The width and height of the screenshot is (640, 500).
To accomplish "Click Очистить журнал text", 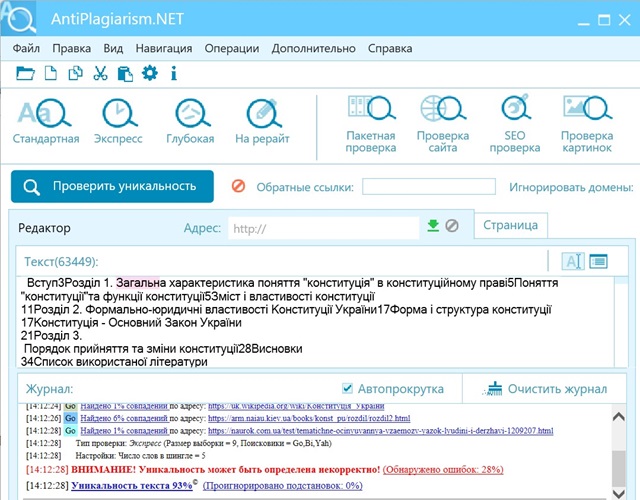I will 557,389.
